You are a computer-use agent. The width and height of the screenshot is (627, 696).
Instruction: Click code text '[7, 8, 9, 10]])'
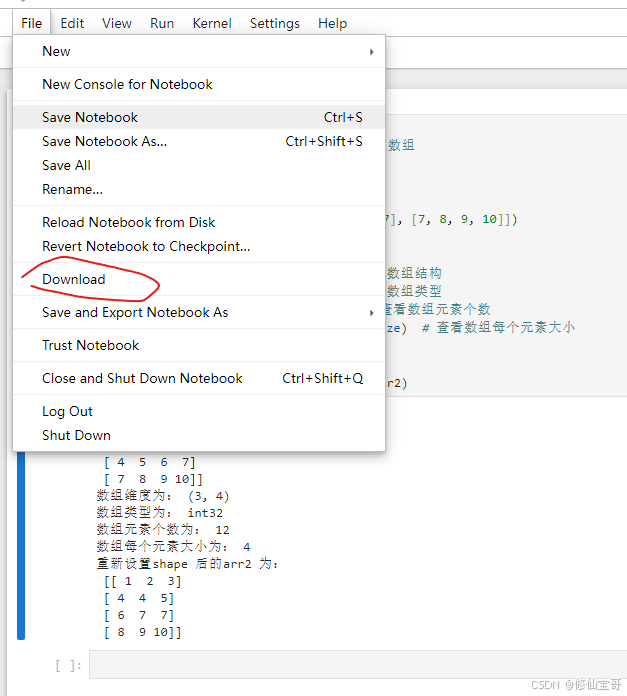pos(464,219)
